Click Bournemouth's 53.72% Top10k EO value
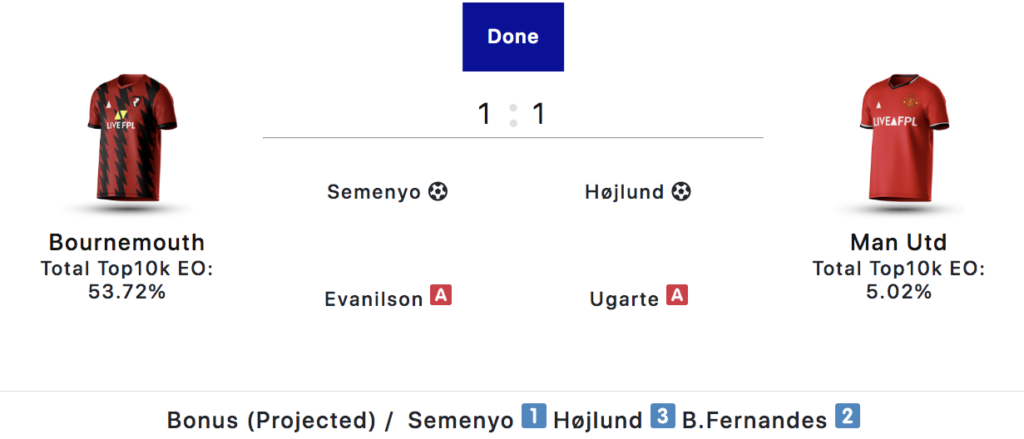The height and width of the screenshot is (439, 1024). coord(127,292)
